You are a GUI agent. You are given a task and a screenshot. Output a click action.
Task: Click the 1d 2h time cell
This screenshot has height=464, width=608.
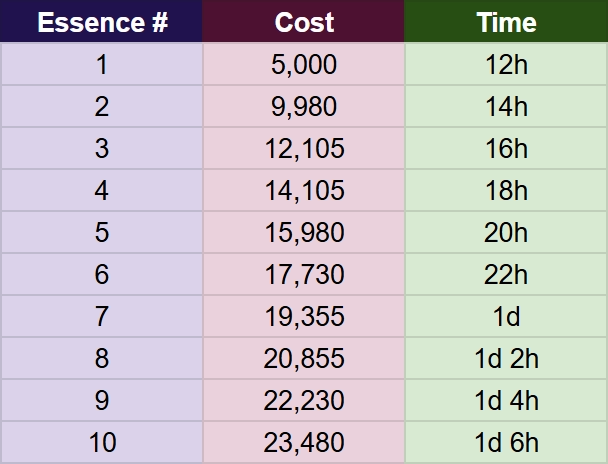point(506,358)
